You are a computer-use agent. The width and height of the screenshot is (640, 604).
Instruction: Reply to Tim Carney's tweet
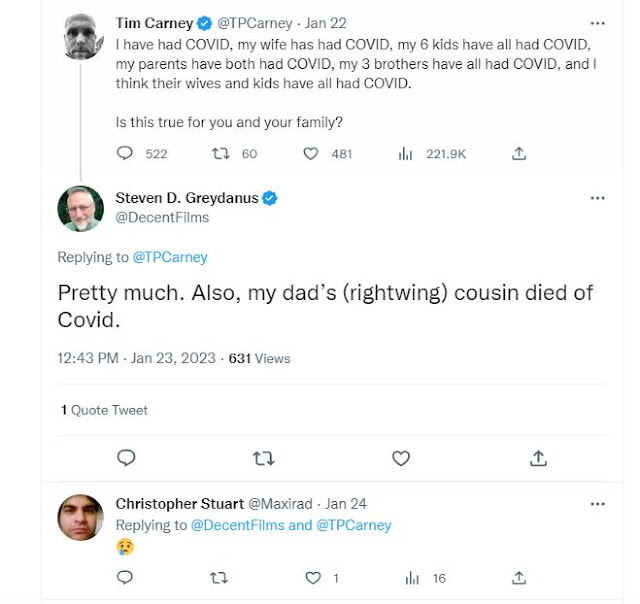click(x=125, y=154)
